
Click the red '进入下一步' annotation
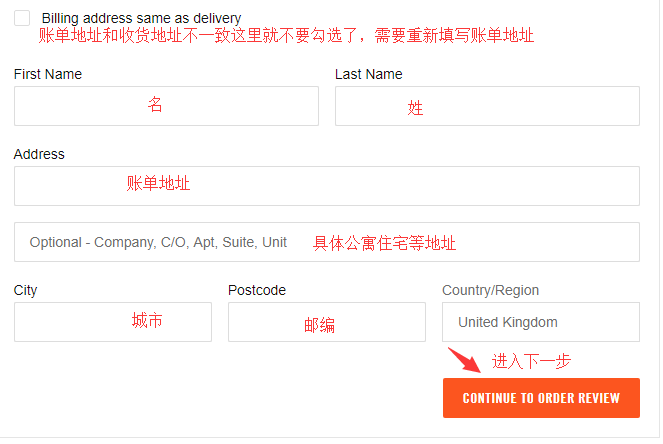pyautogui.click(x=531, y=361)
